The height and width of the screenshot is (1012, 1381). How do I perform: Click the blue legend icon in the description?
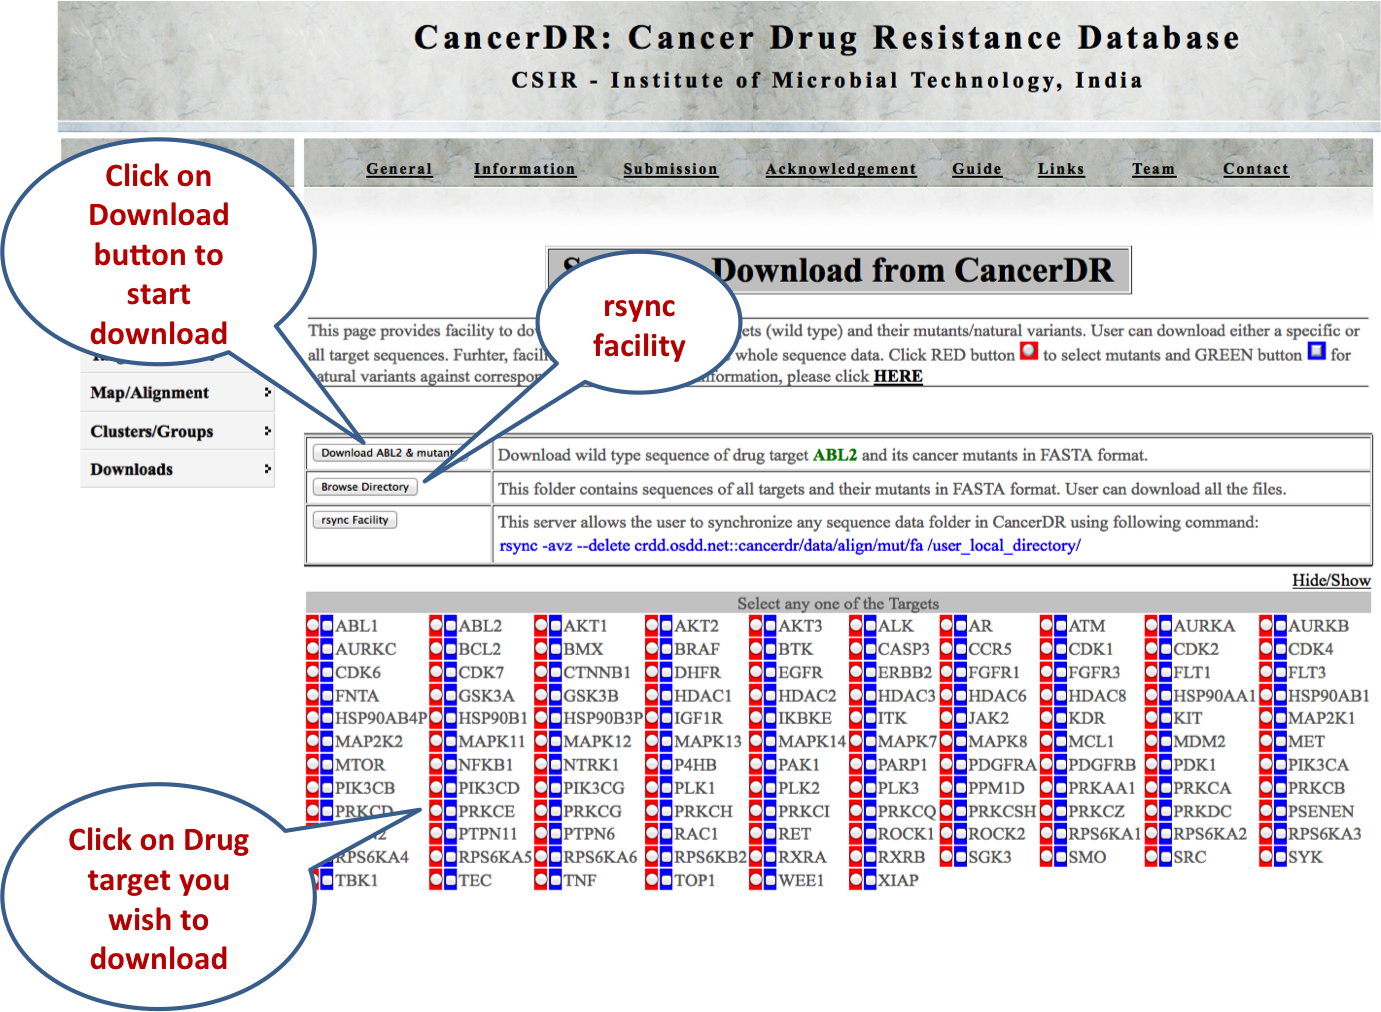(1316, 352)
